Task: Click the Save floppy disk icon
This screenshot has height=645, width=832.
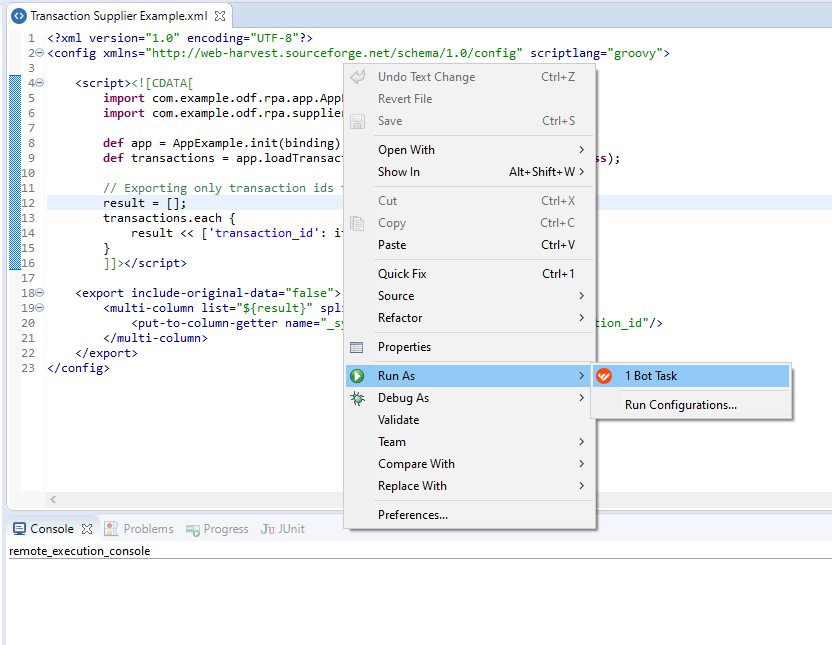Action: click(357, 121)
